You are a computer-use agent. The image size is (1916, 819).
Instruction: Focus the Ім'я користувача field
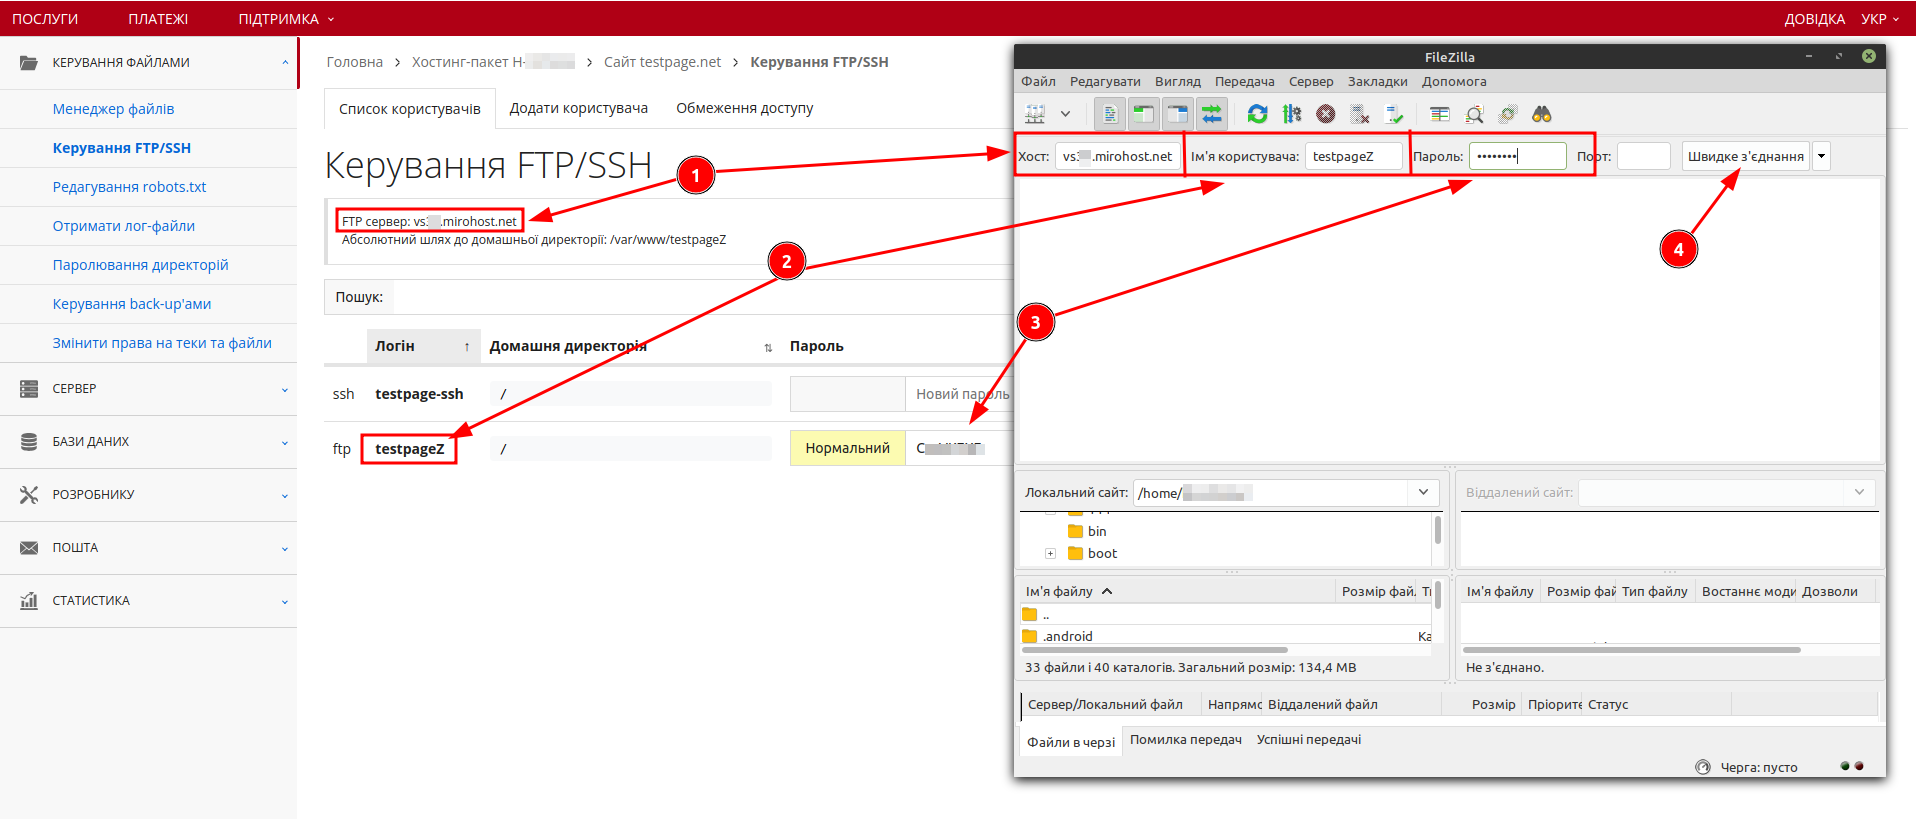click(1354, 156)
